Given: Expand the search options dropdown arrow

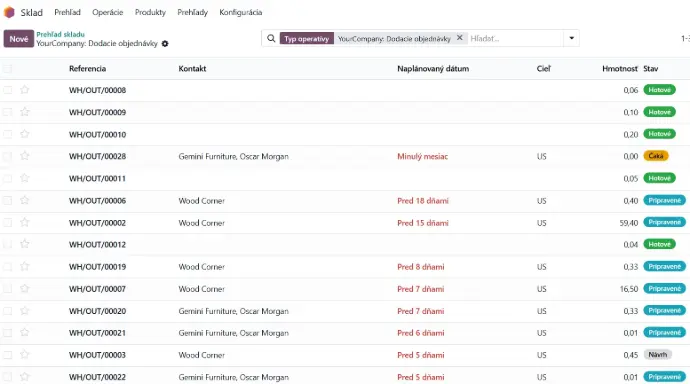Looking at the screenshot, I should point(571,38).
